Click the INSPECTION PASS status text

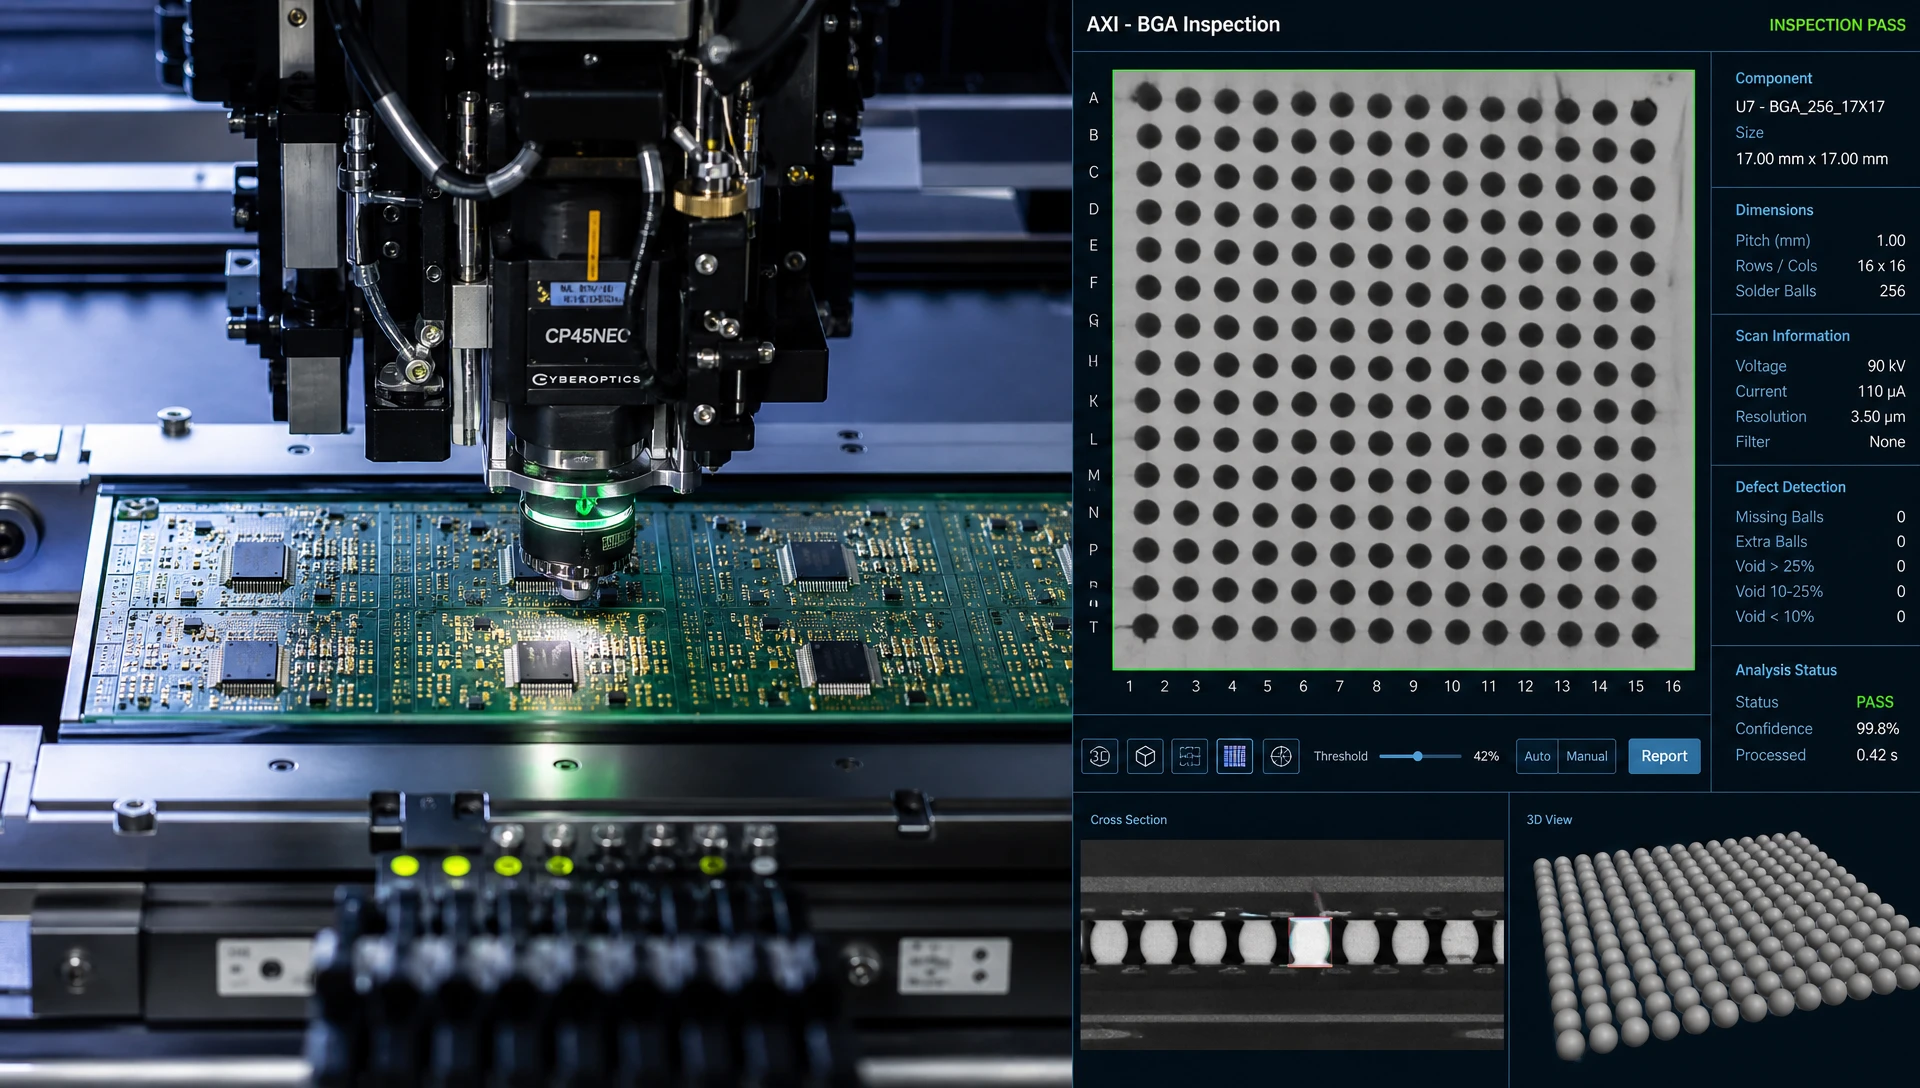(x=1837, y=25)
